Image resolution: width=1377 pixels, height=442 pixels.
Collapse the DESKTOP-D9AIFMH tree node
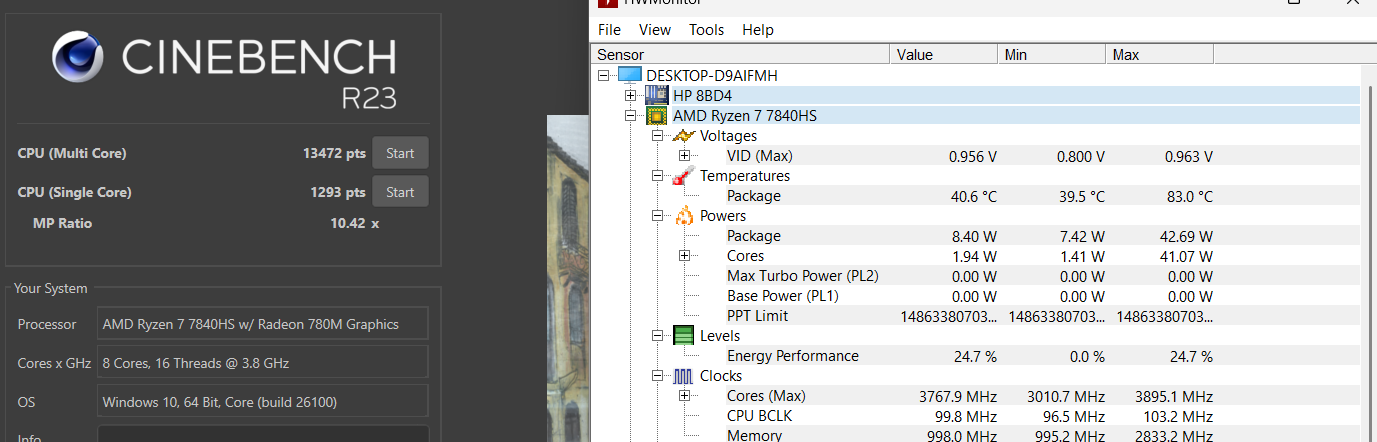[x=603, y=76]
